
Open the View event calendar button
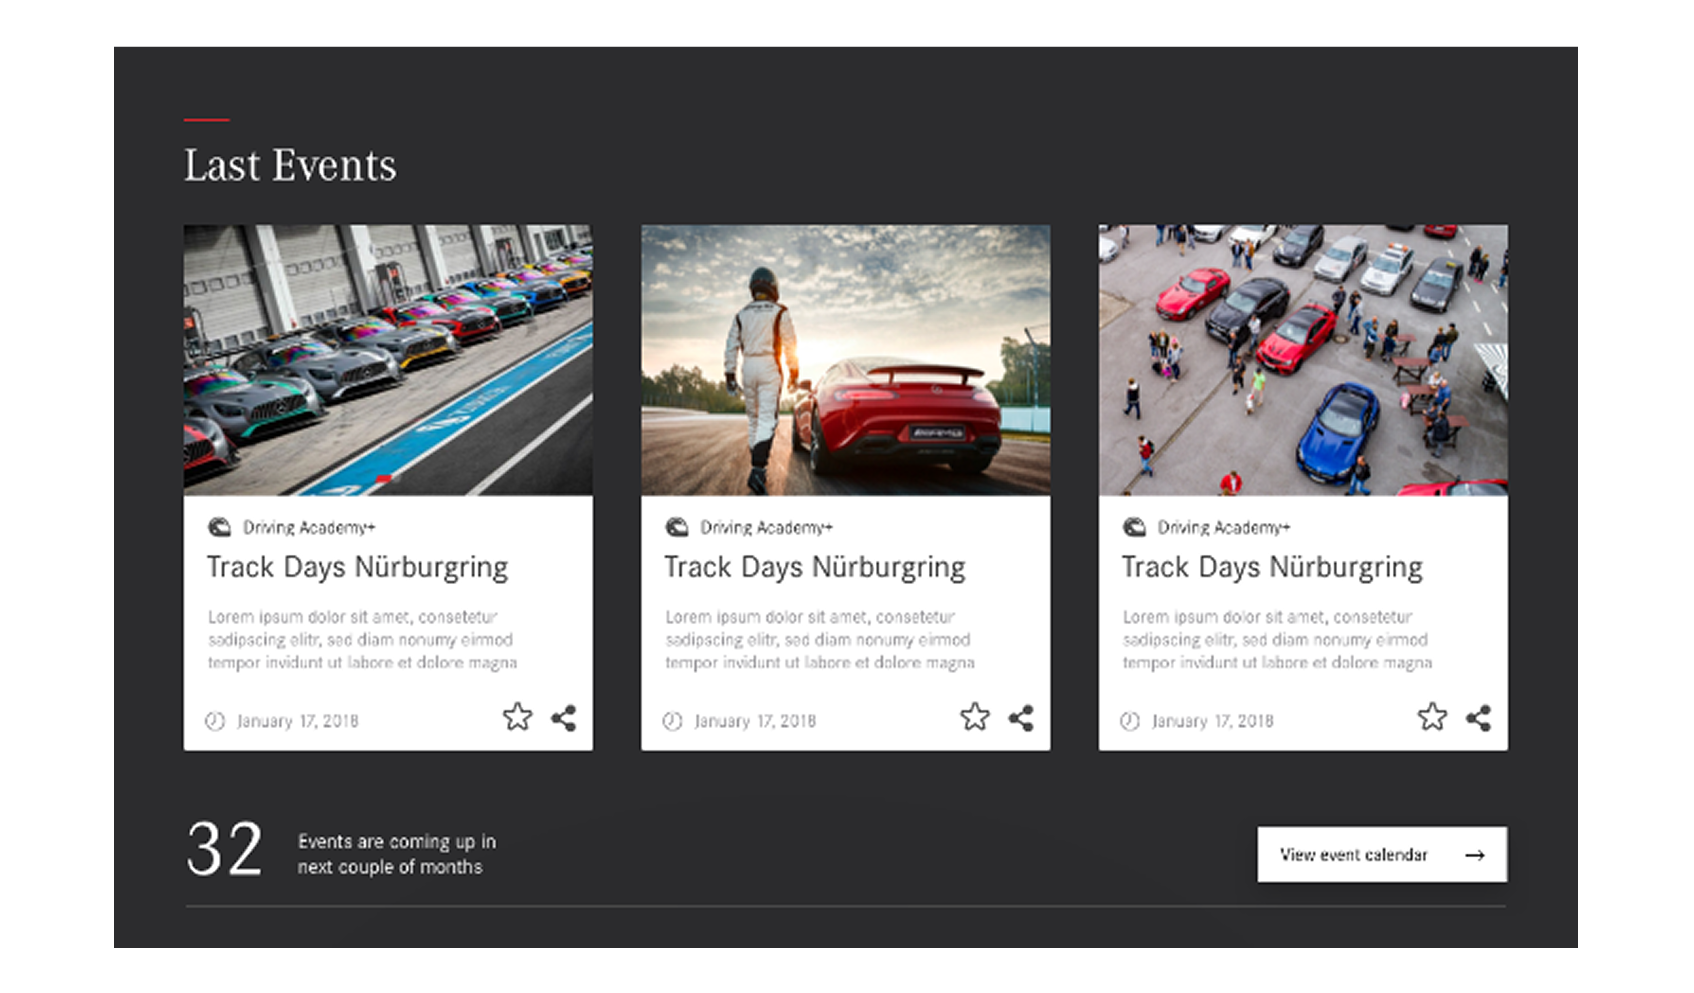click(x=1382, y=854)
